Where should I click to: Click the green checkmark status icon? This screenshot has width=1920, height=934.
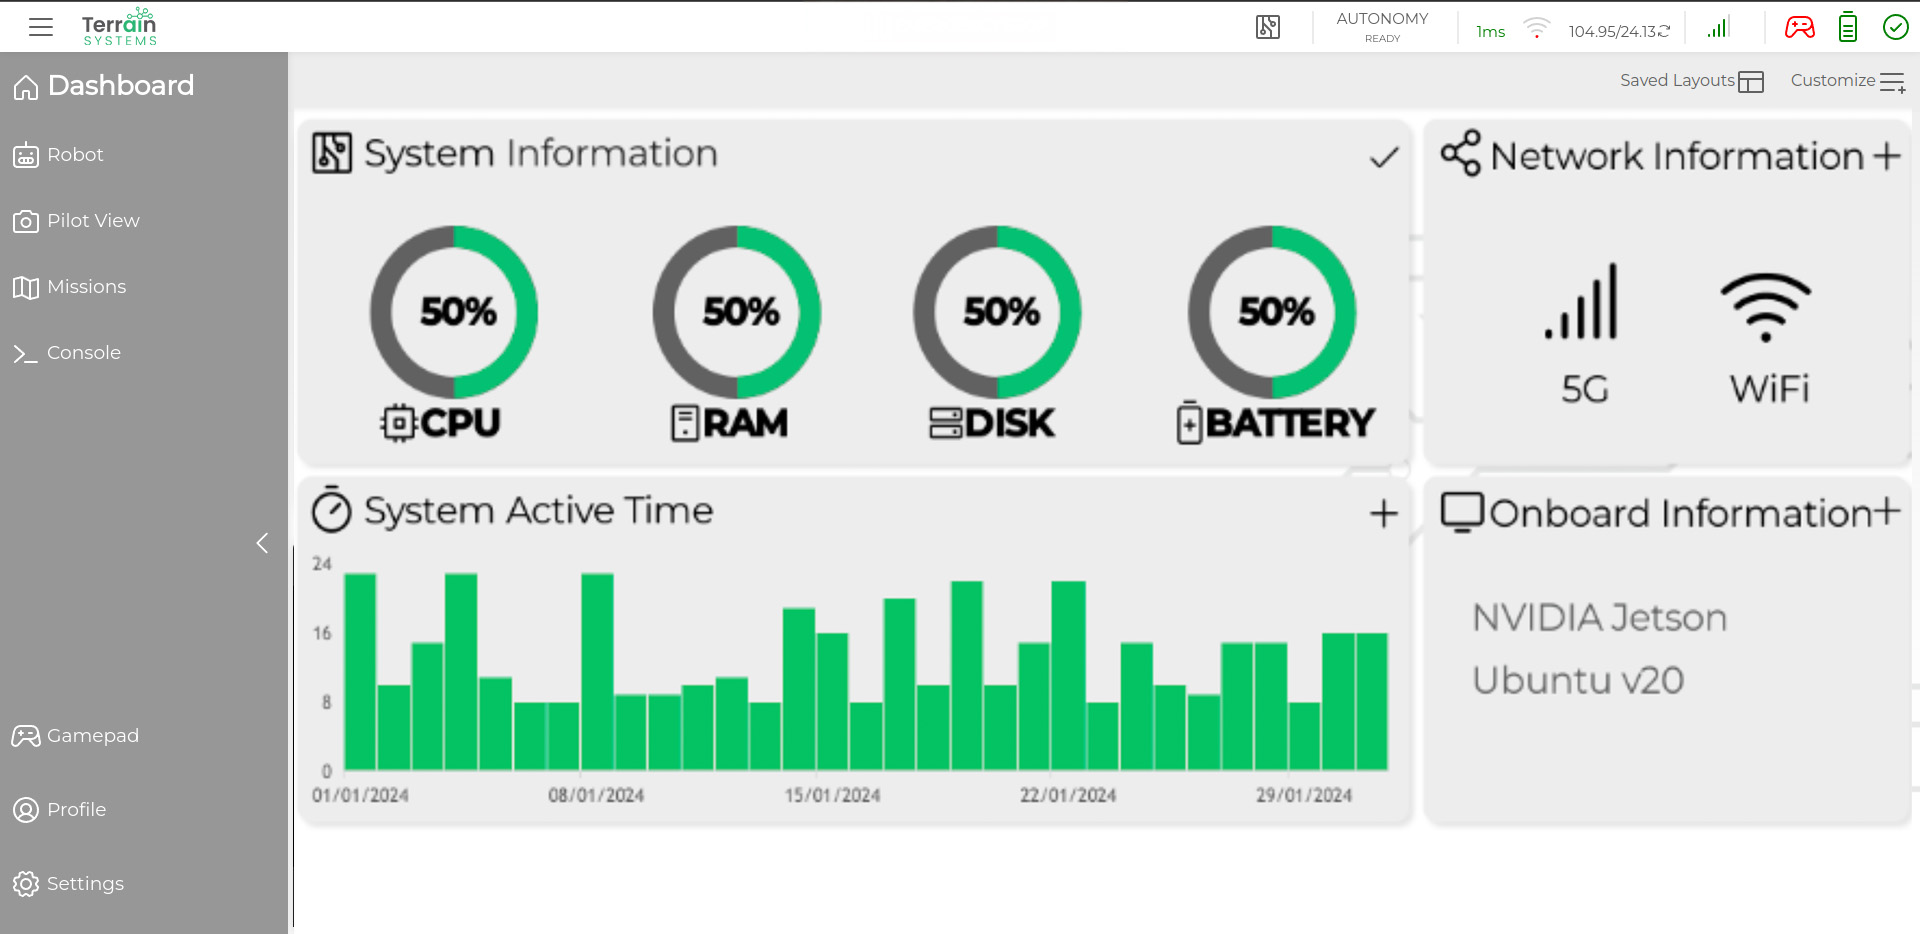1895,27
